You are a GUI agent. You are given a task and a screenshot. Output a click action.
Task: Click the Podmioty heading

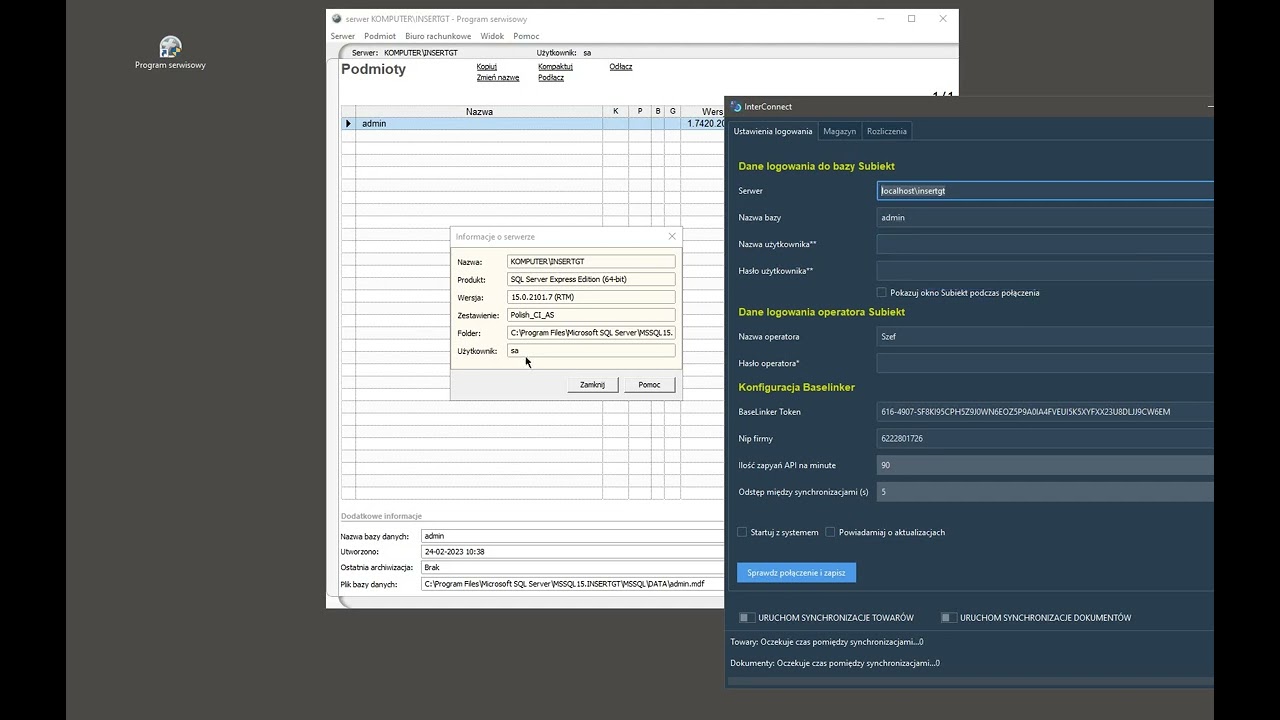pyautogui.click(x=374, y=70)
